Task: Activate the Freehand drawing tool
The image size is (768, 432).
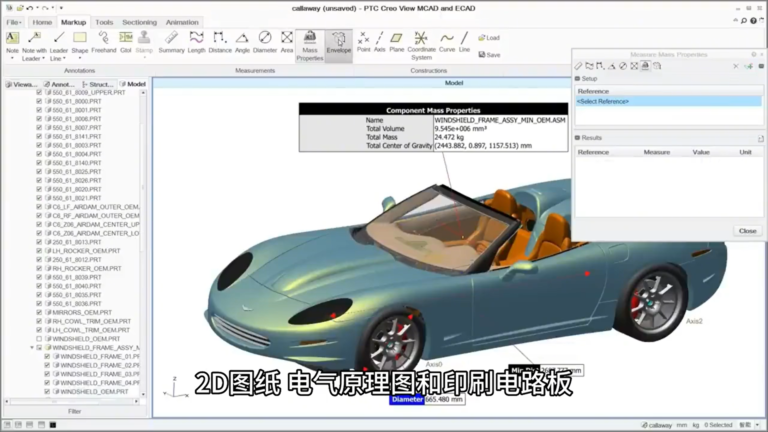Action: (x=104, y=42)
